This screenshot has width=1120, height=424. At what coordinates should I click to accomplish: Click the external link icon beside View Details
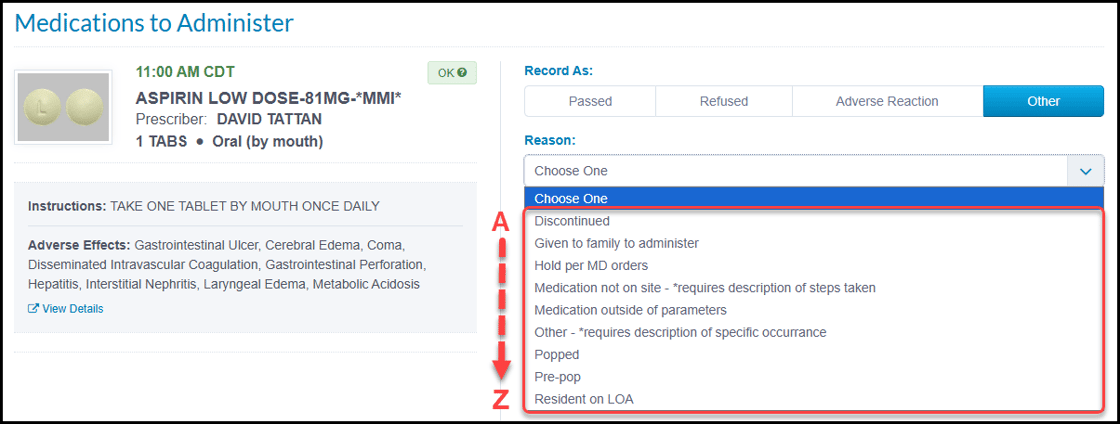tap(33, 309)
